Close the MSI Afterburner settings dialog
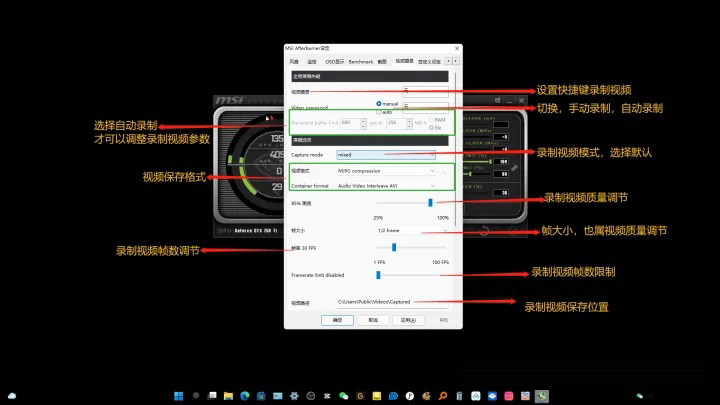This screenshot has width=720, height=405. pos(457,48)
